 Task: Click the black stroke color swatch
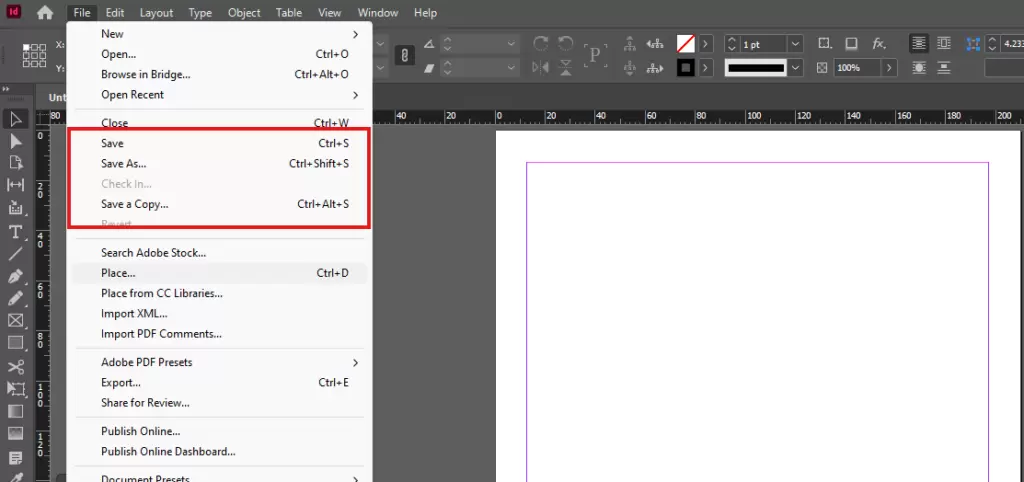[685, 68]
